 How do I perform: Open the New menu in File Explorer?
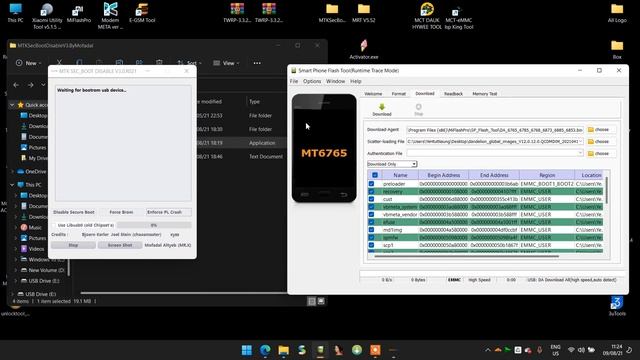tap(28, 63)
